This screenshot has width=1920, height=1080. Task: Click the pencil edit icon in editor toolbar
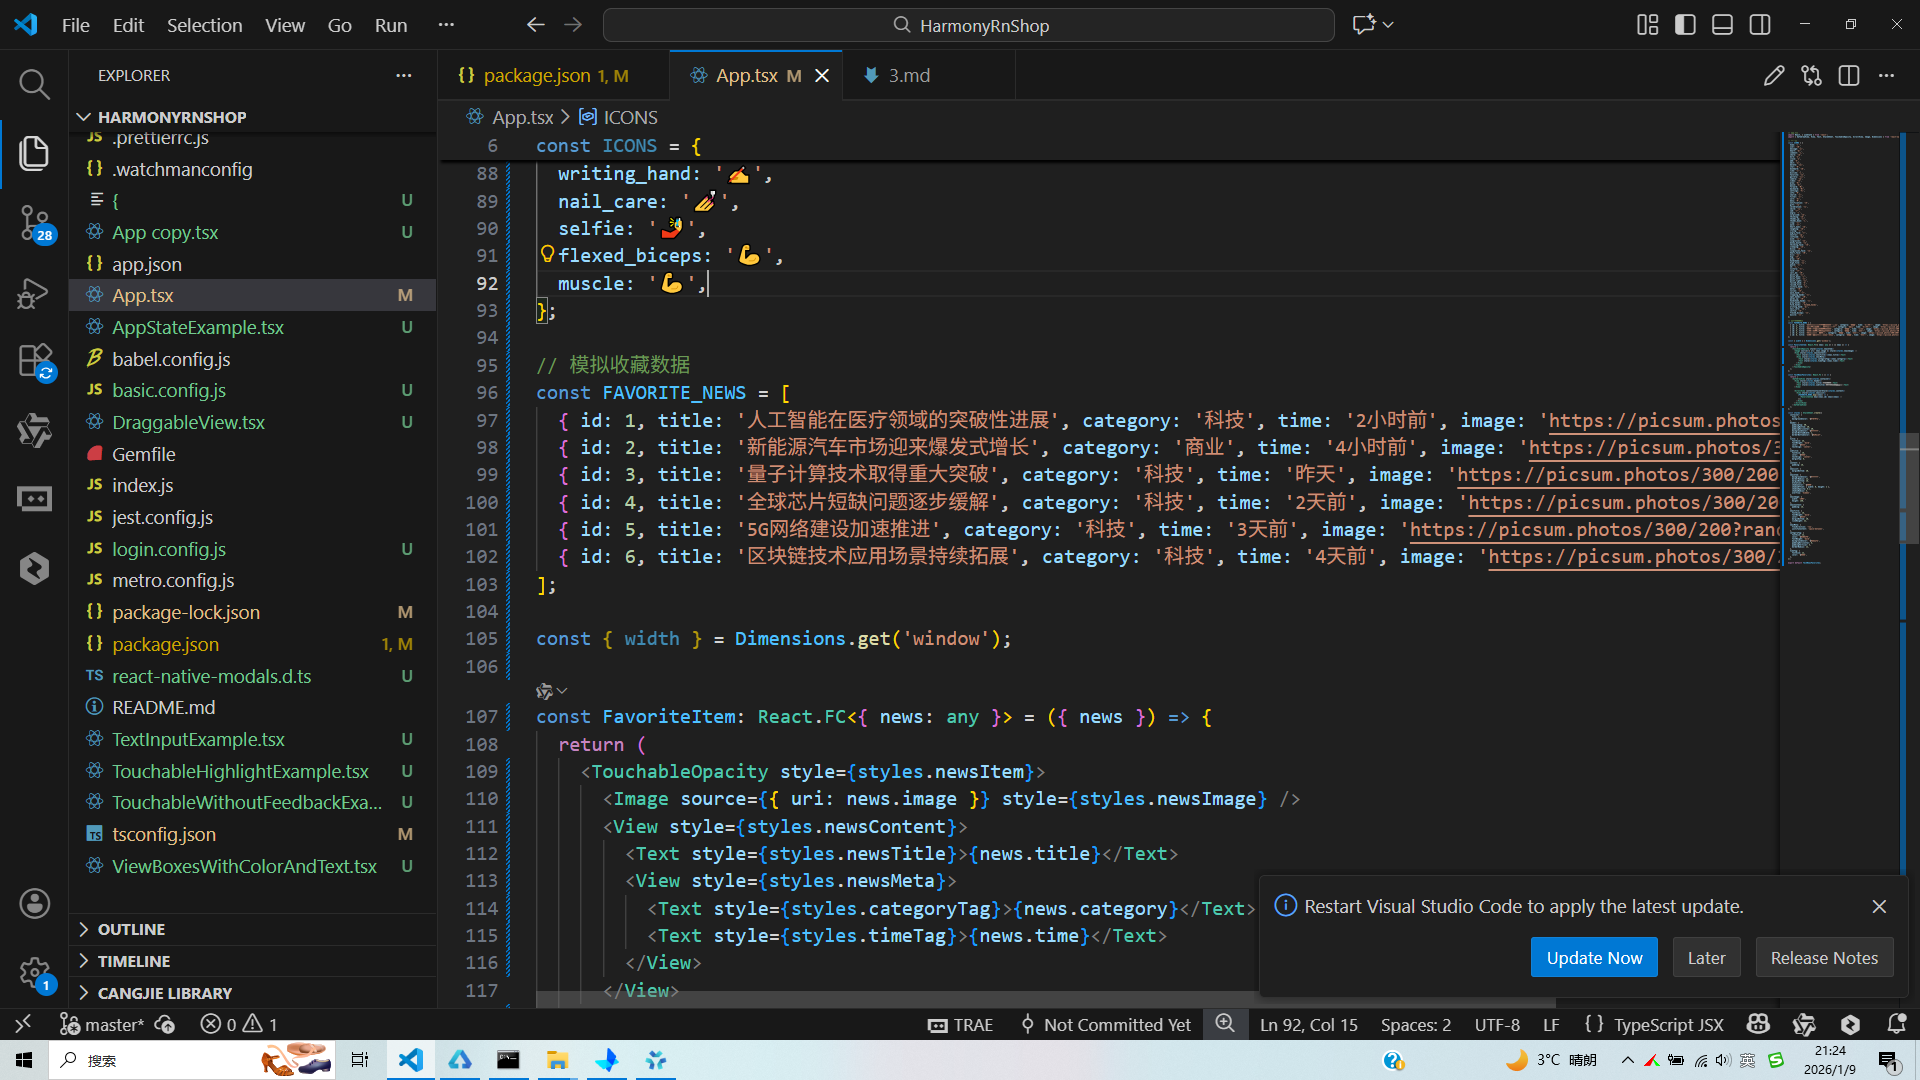tap(1774, 76)
